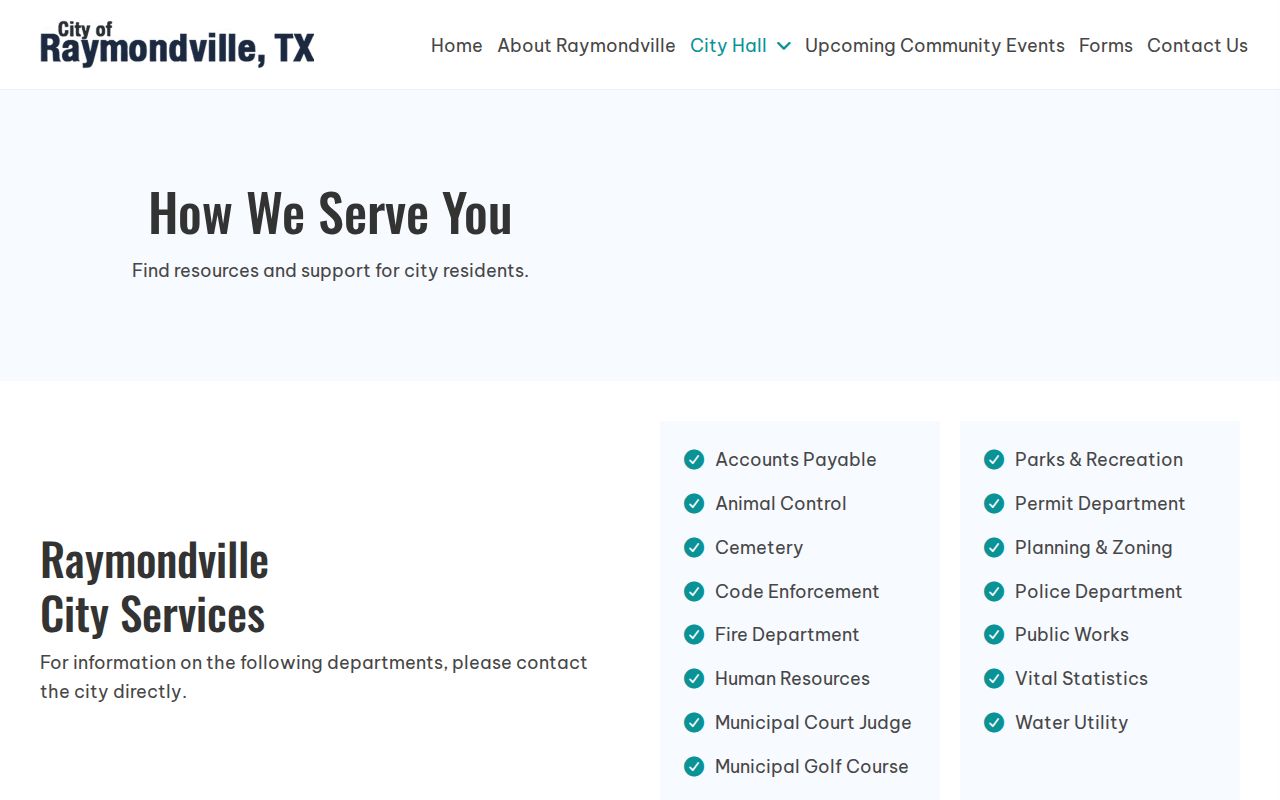Click the checkmark icon beside Public Works
The height and width of the screenshot is (800, 1280).
click(x=994, y=634)
